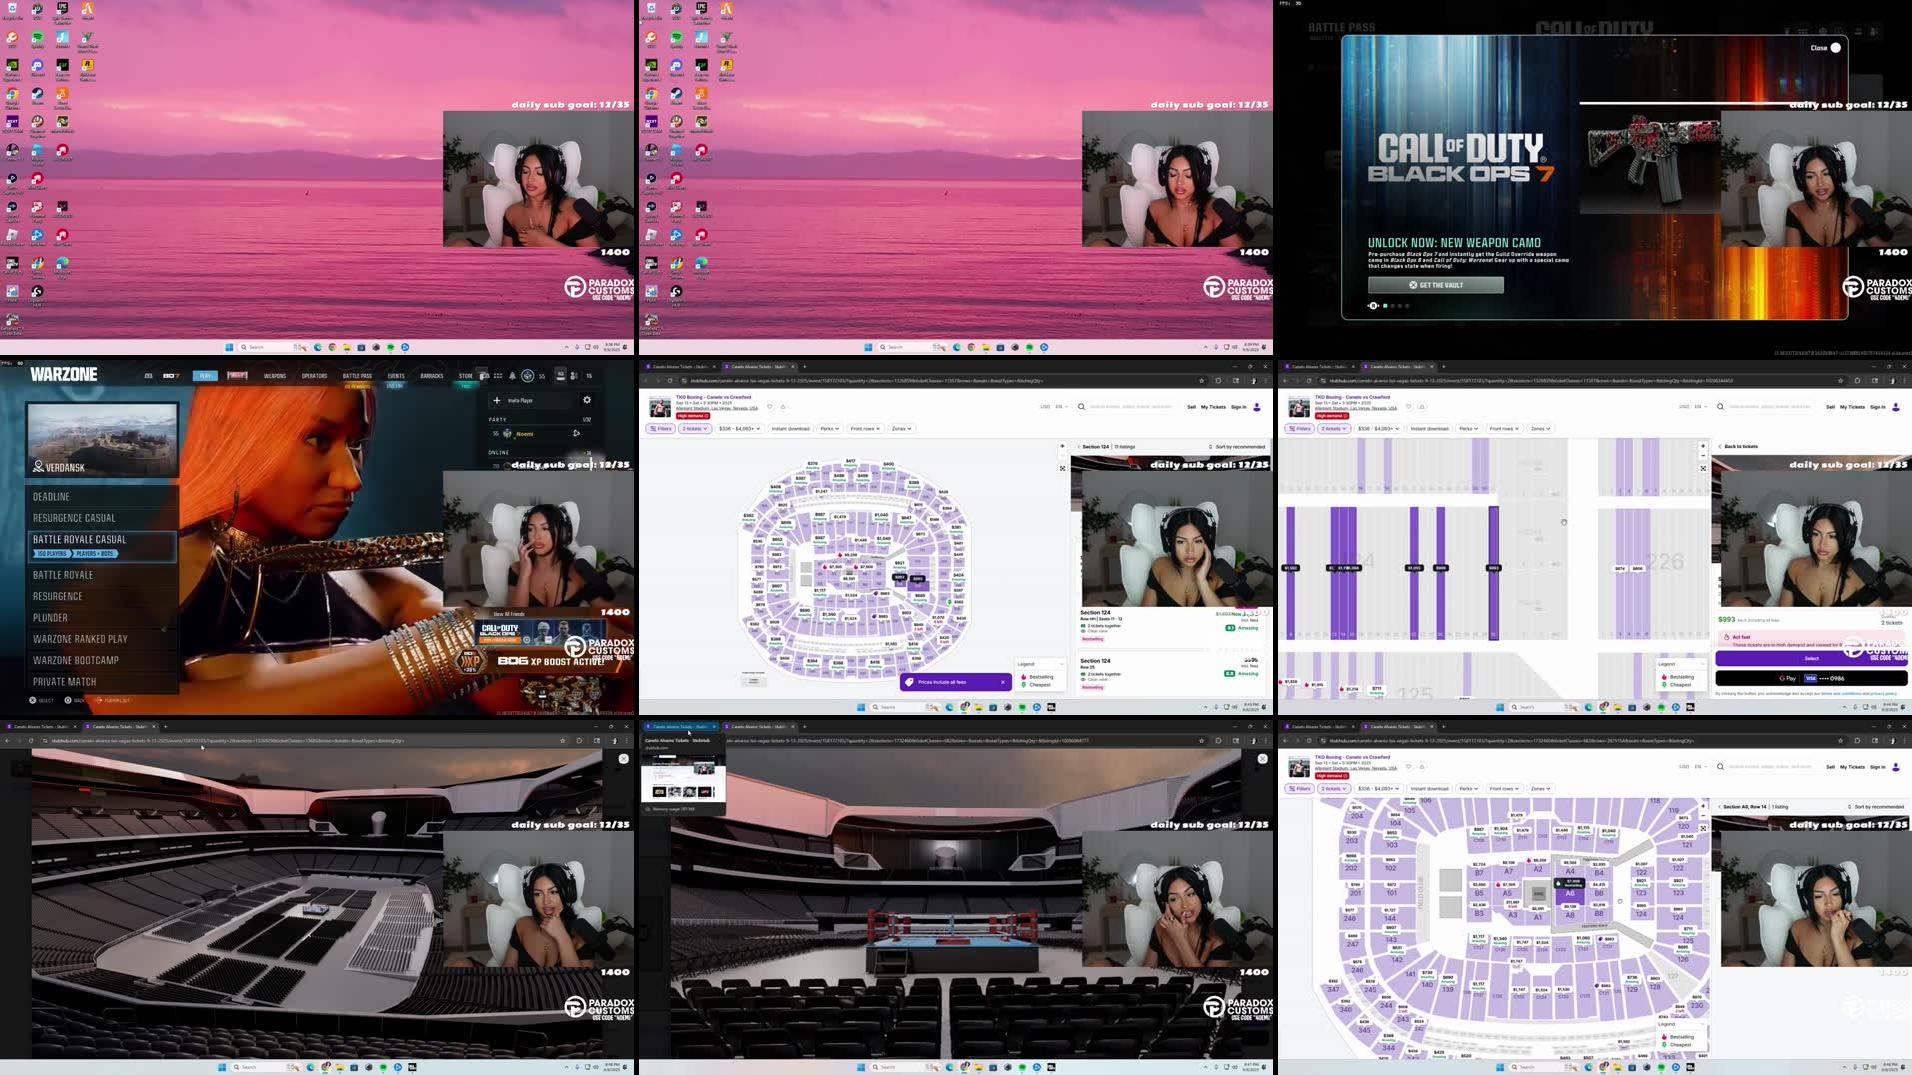Open PRIVATE MATCH in Warzone menu
Viewport: 1912px width, 1075px height.
[102, 682]
